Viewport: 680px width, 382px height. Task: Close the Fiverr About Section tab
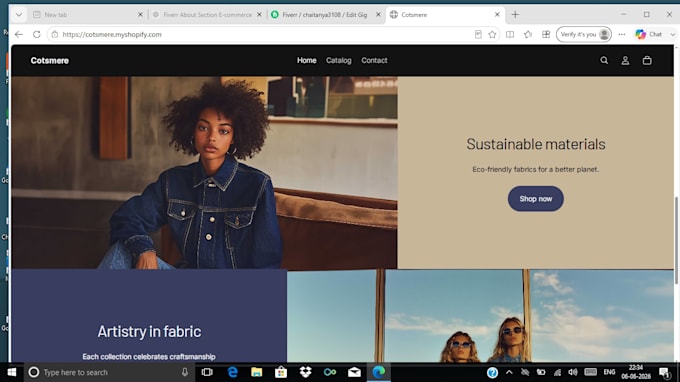(259, 14)
